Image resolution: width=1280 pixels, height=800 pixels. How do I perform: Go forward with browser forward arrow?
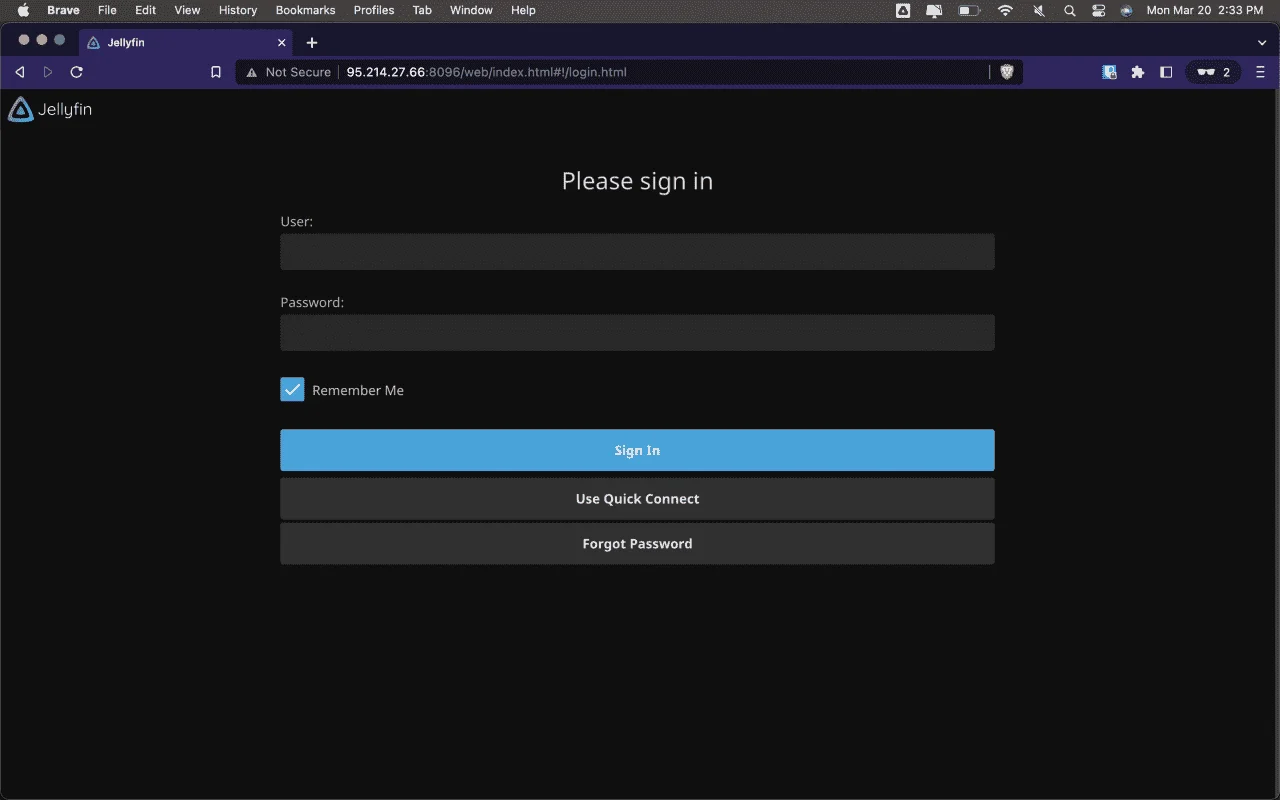pos(47,72)
